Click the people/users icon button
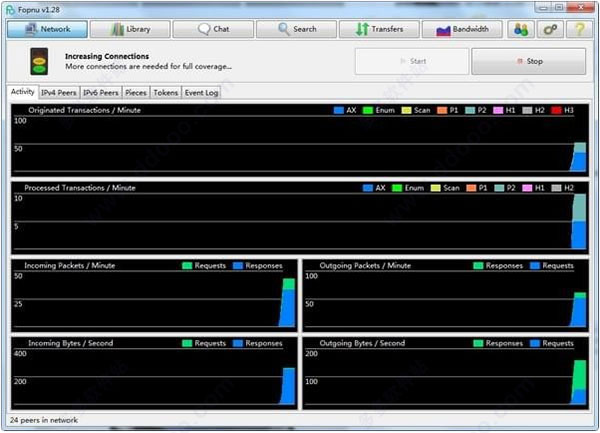600x433 pixels. 521,29
